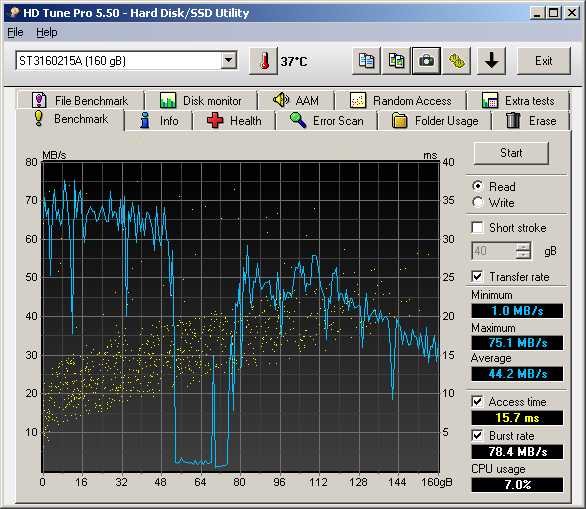Go to Extra tests tab
The height and width of the screenshot is (509, 586).
coord(518,101)
